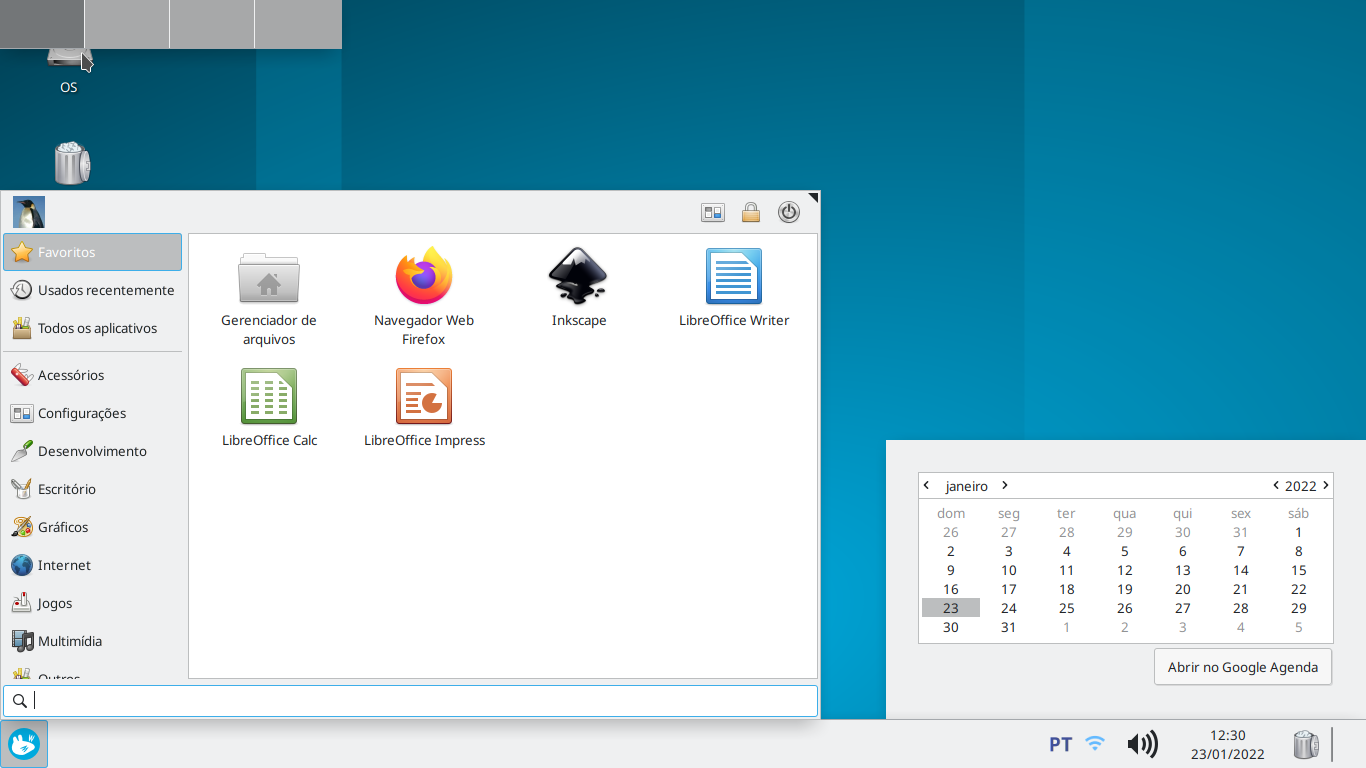Click the application search field

pos(410,701)
